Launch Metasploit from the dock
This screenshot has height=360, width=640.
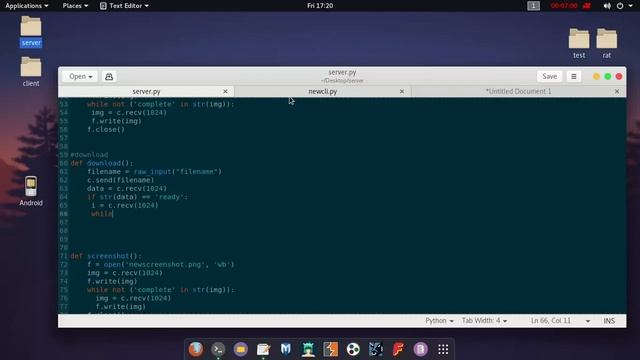click(x=286, y=349)
